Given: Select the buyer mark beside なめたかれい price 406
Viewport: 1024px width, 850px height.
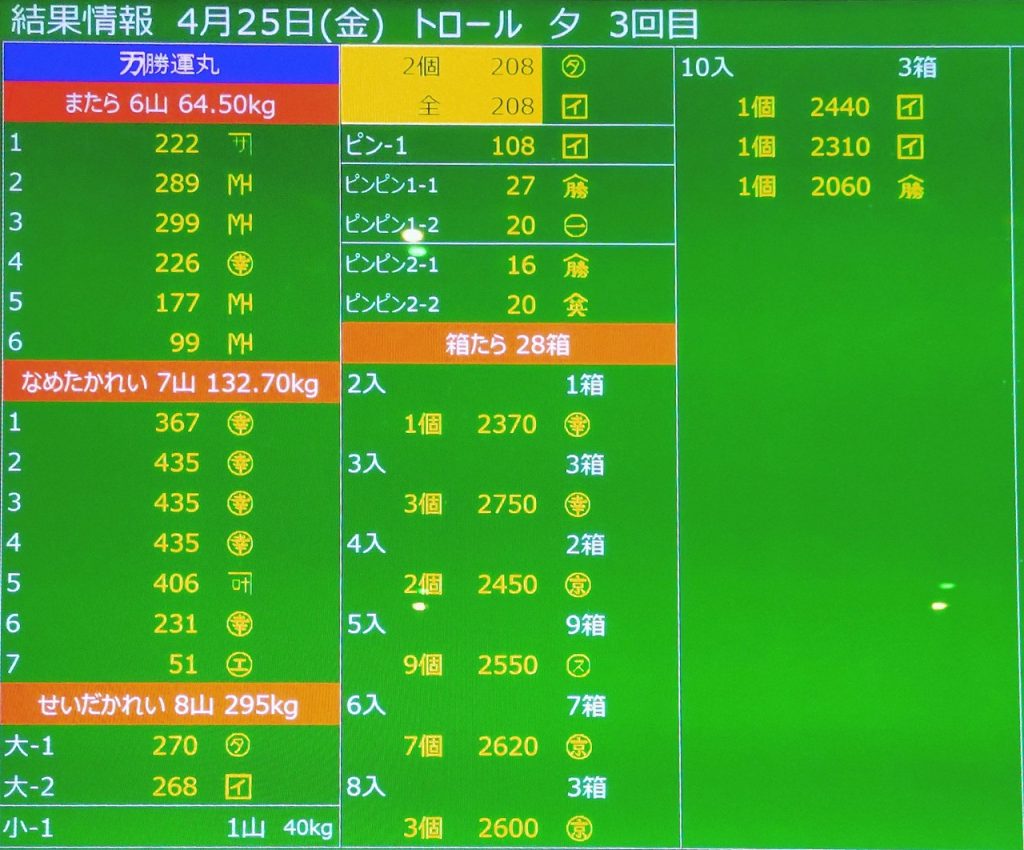Looking at the screenshot, I should [240, 583].
